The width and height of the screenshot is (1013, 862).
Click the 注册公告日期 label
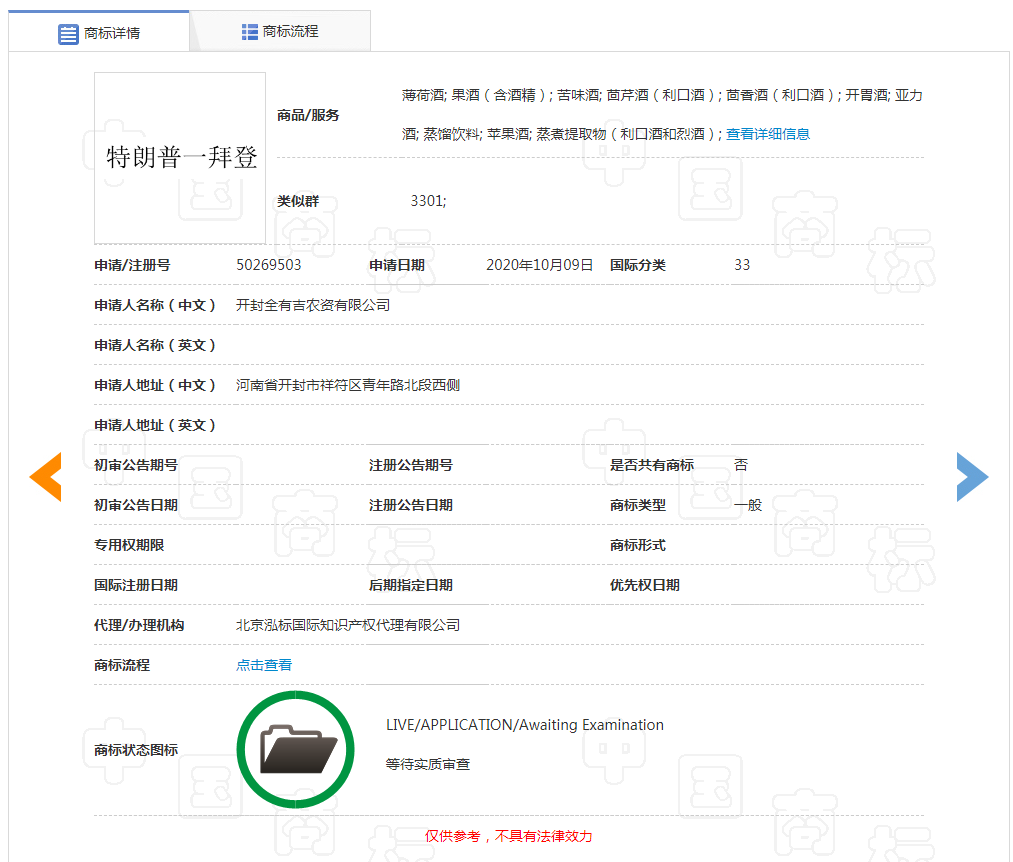pyautogui.click(x=410, y=505)
